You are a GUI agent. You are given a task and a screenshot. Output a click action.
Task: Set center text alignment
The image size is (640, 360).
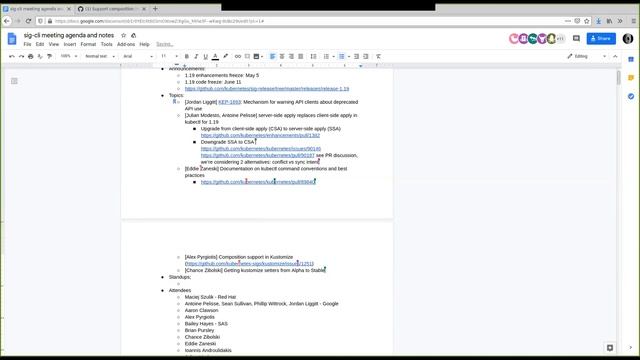282,56
